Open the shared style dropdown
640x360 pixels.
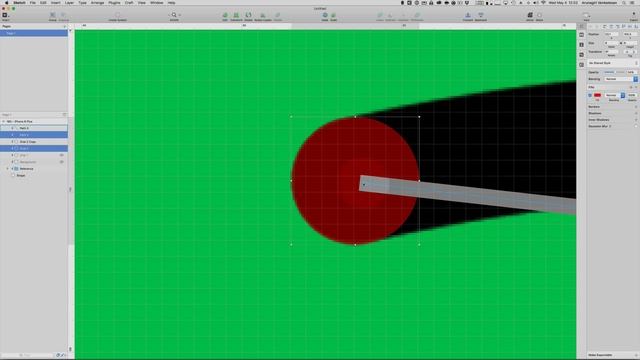pos(613,63)
